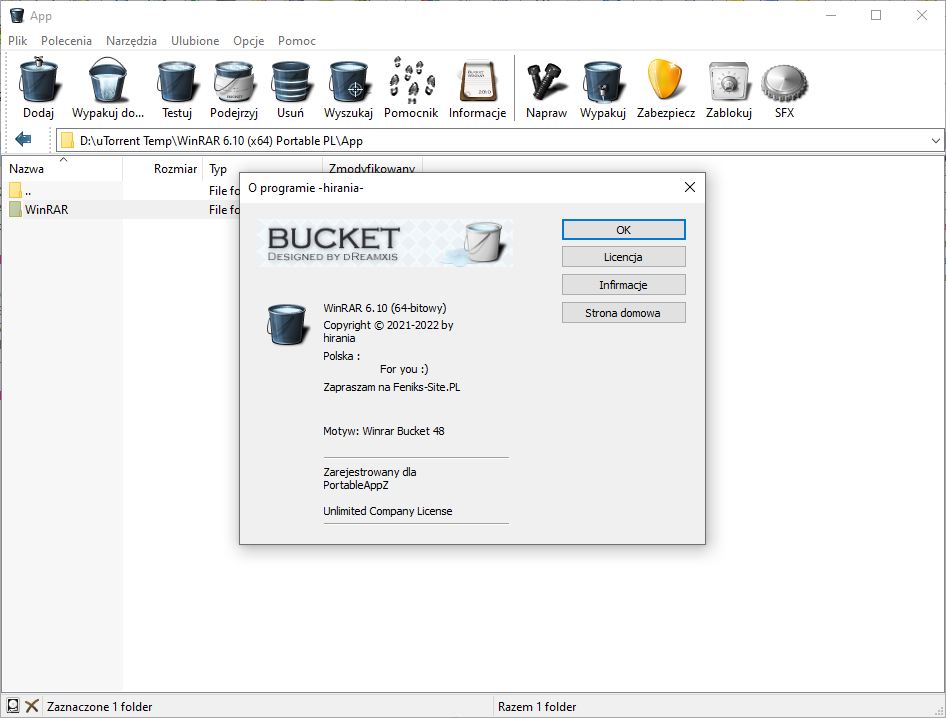The height and width of the screenshot is (718, 946).
Task: Launch the Pomocnik wizard footprints icon
Action: pos(411,78)
